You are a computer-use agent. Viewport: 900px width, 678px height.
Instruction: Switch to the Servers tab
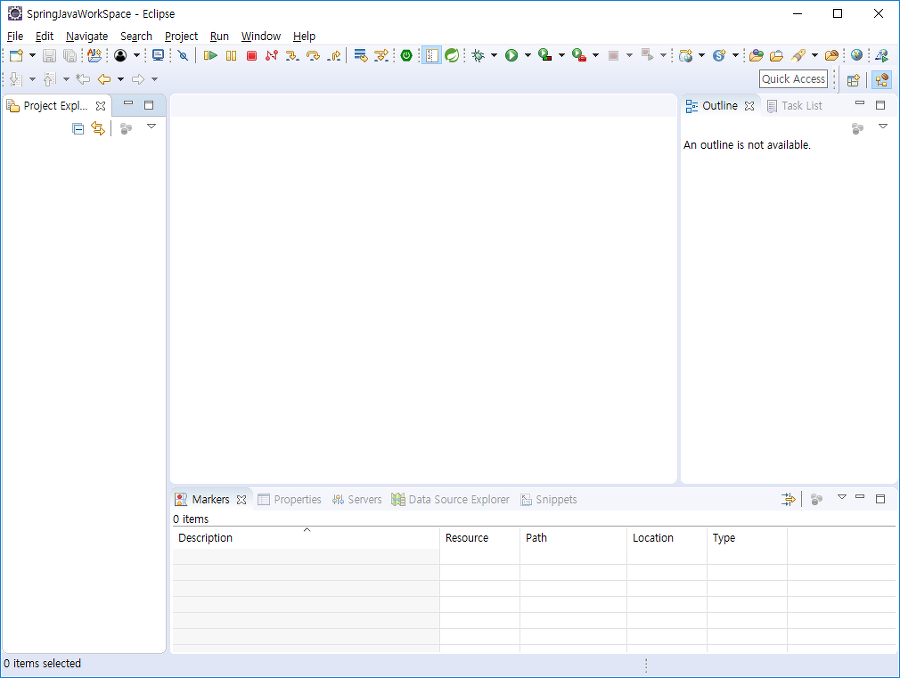tap(356, 499)
